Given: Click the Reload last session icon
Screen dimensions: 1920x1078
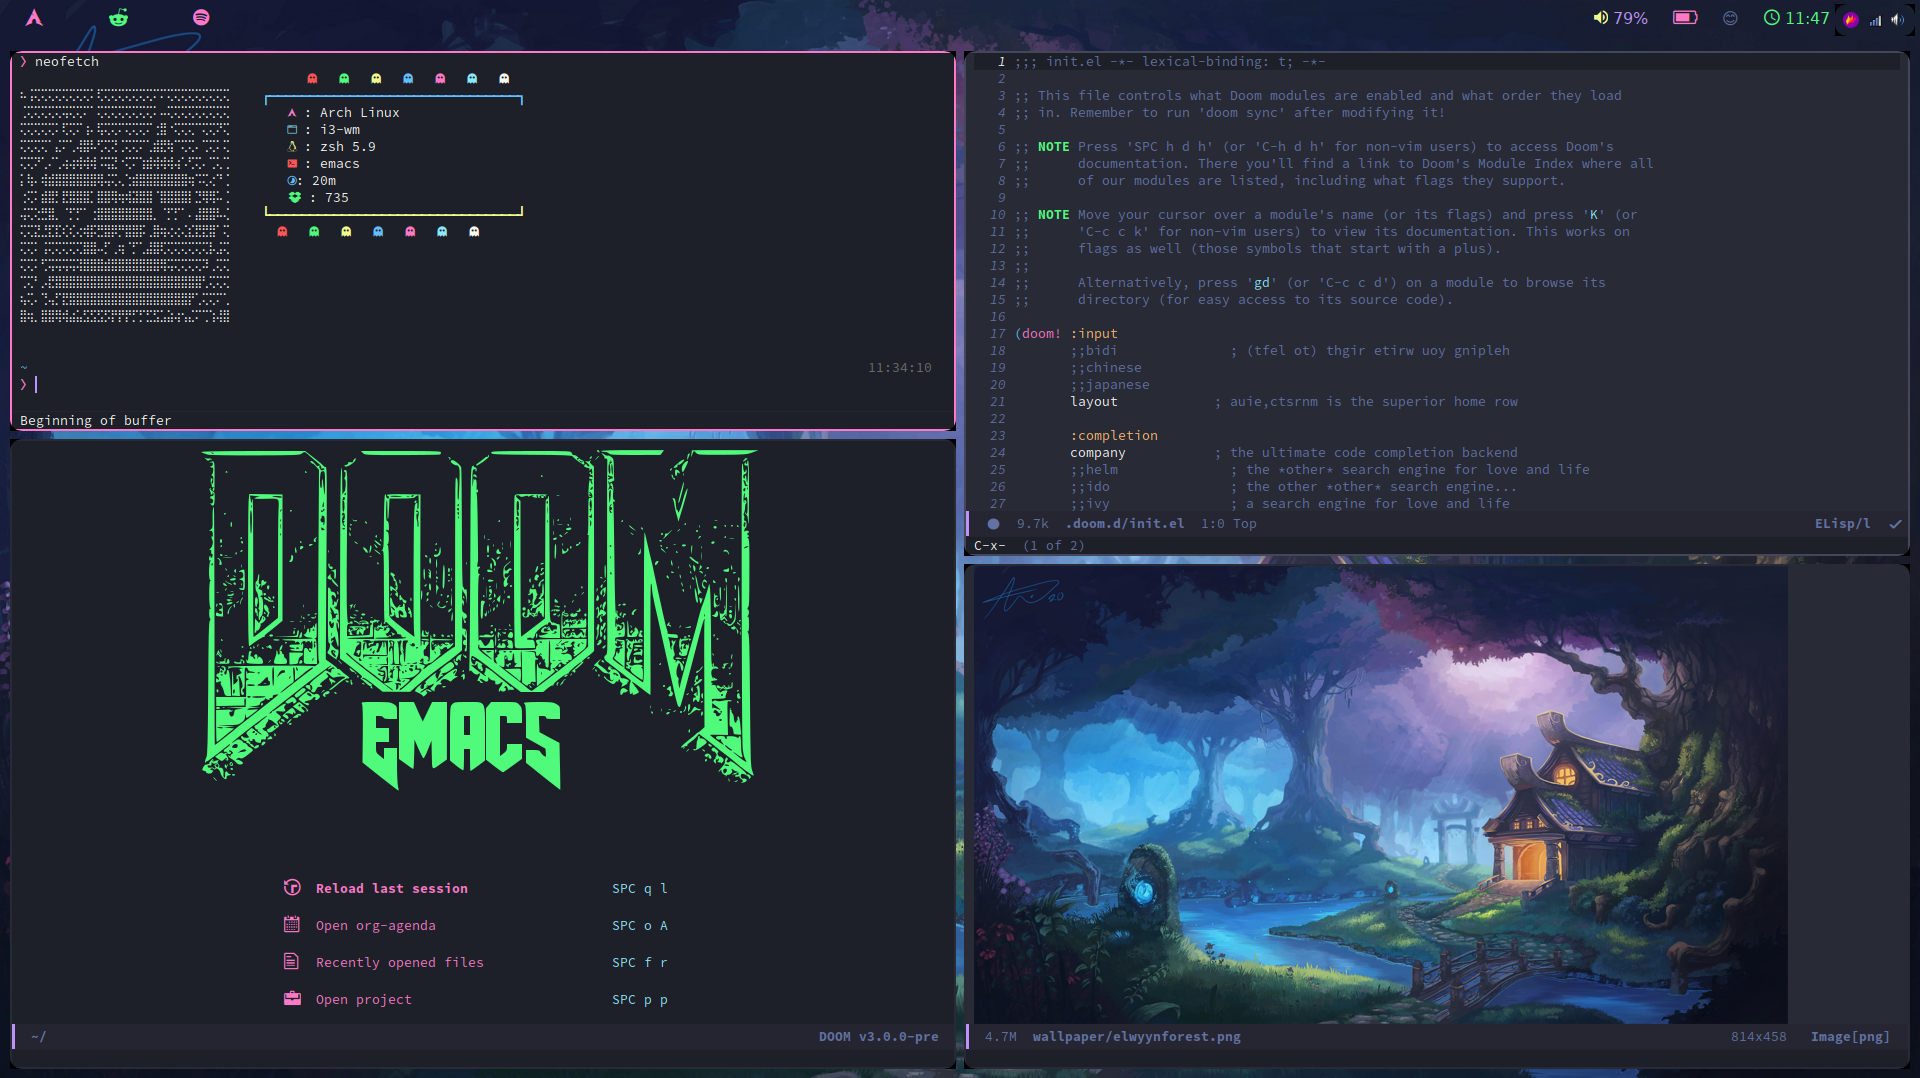Looking at the screenshot, I should [x=292, y=887].
